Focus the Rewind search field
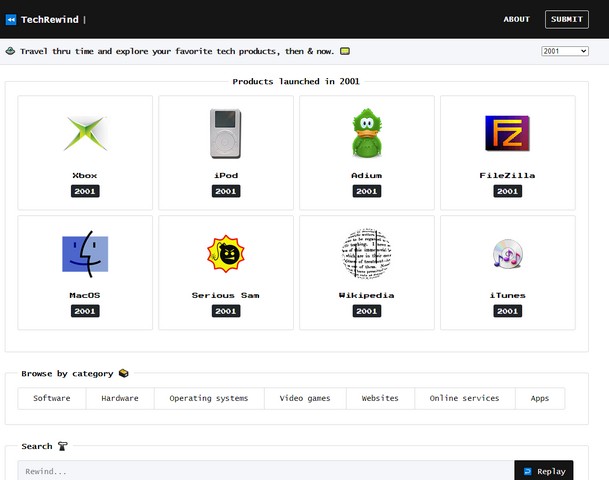609x480 pixels. pos(266,471)
